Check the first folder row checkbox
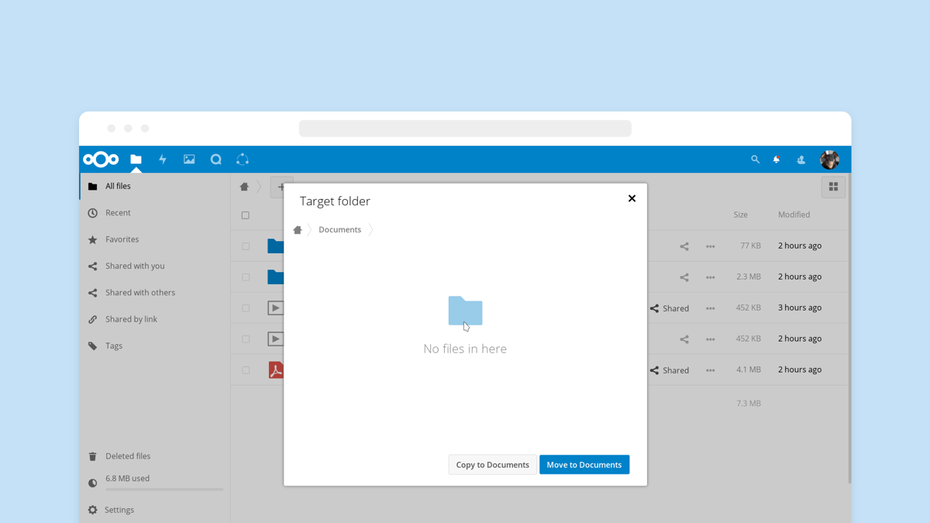The width and height of the screenshot is (930, 523). pos(245,246)
